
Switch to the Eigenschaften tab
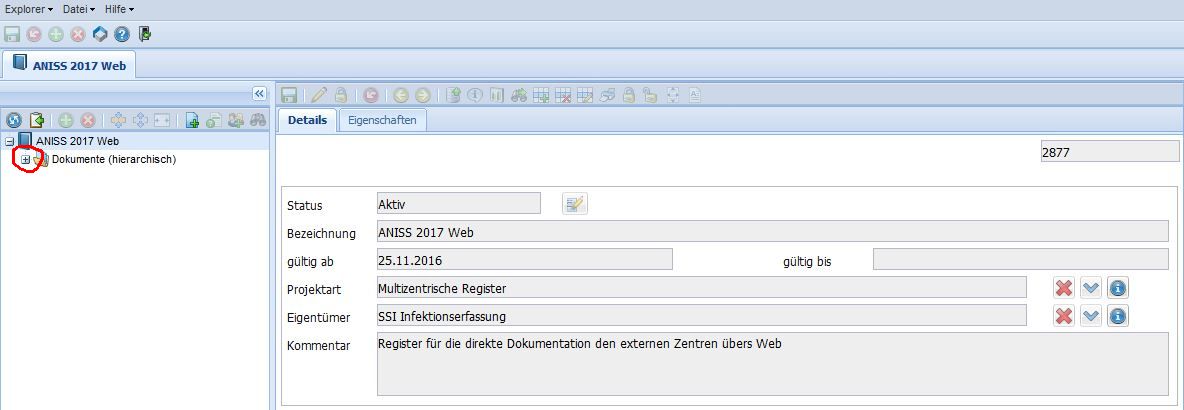383,120
